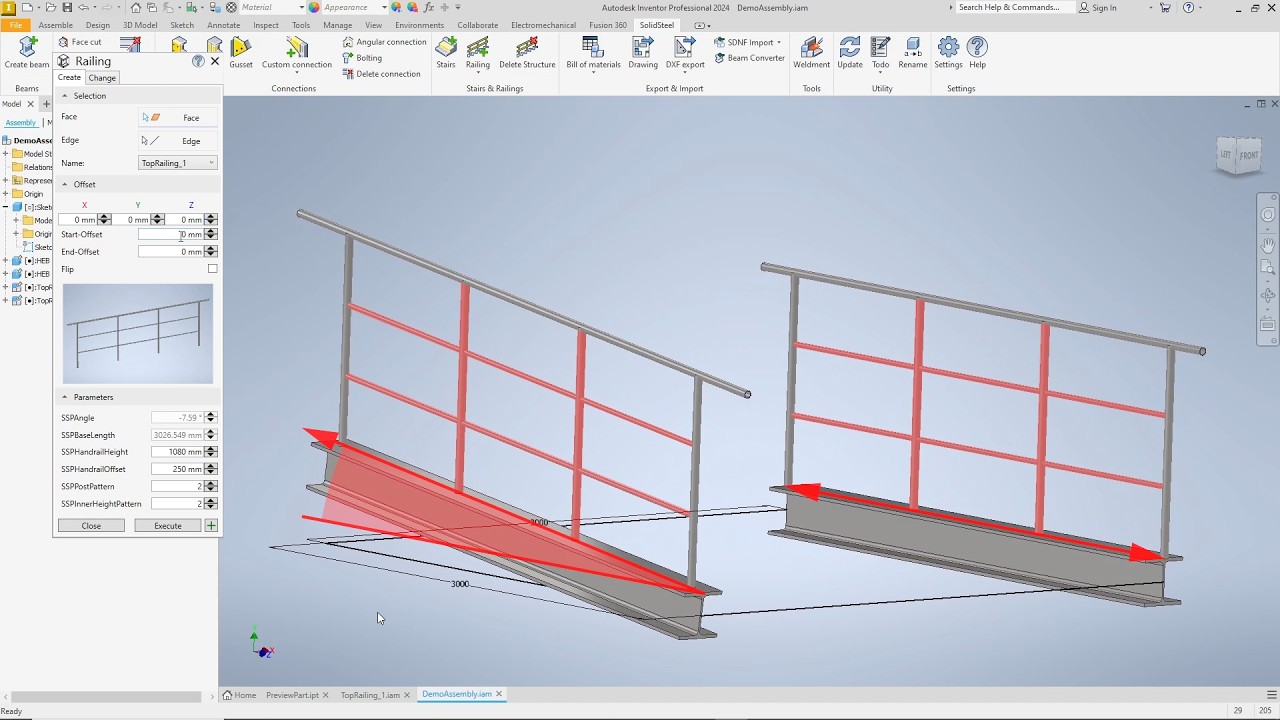
Task: Open the Stairs tool
Action: 446,53
